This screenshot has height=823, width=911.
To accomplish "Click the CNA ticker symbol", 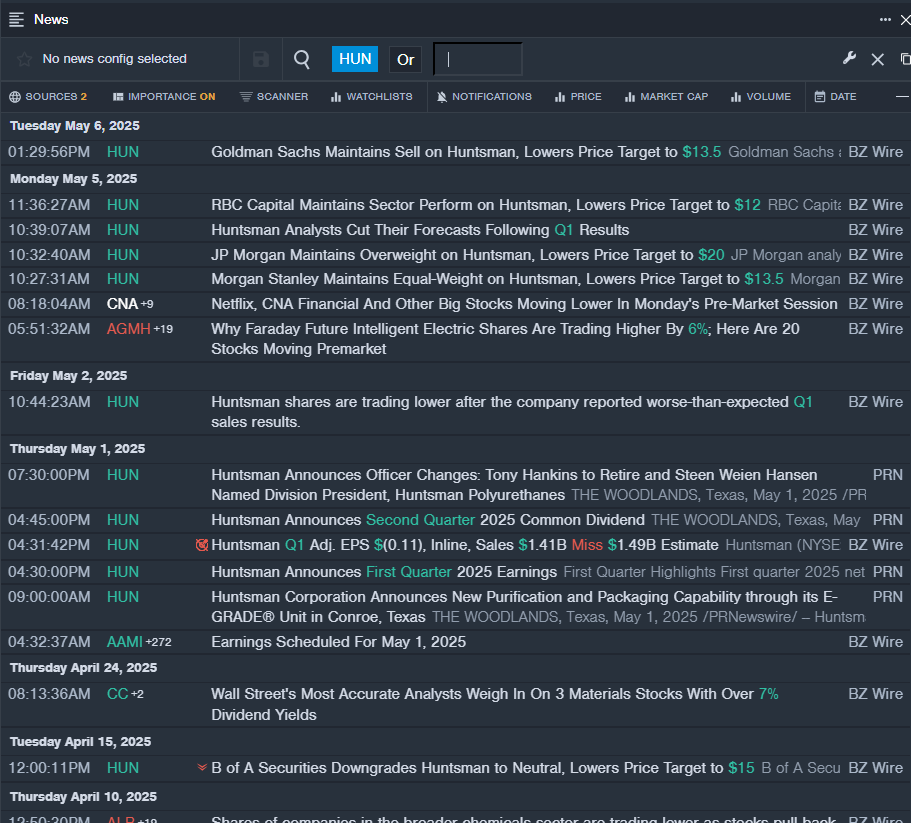I will point(122,304).
